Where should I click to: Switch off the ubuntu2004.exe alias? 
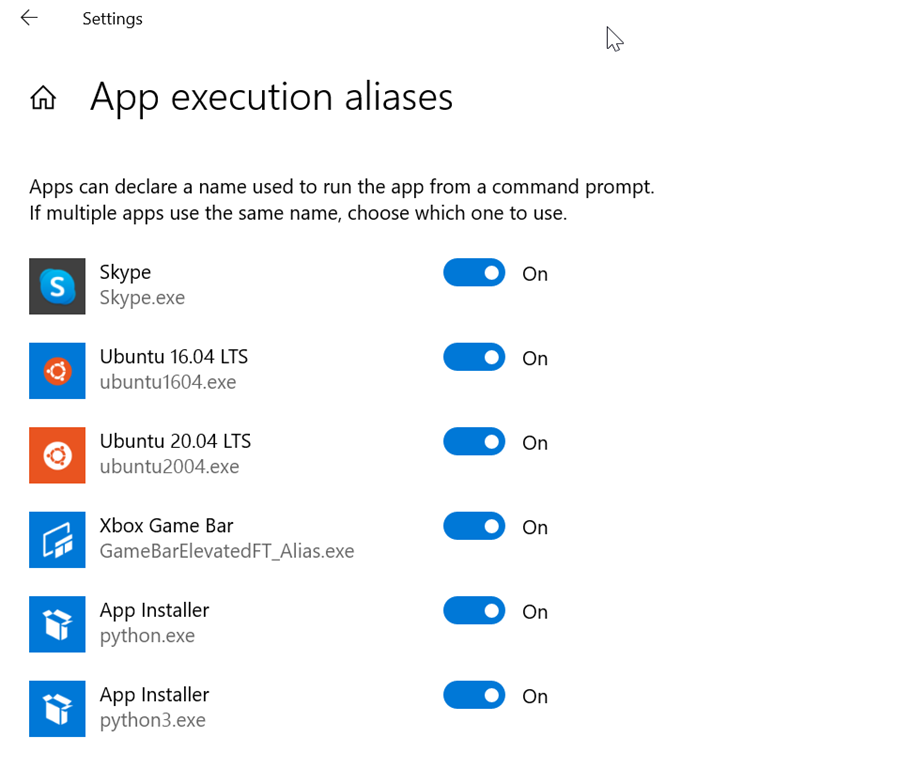click(x=474, y=442)
